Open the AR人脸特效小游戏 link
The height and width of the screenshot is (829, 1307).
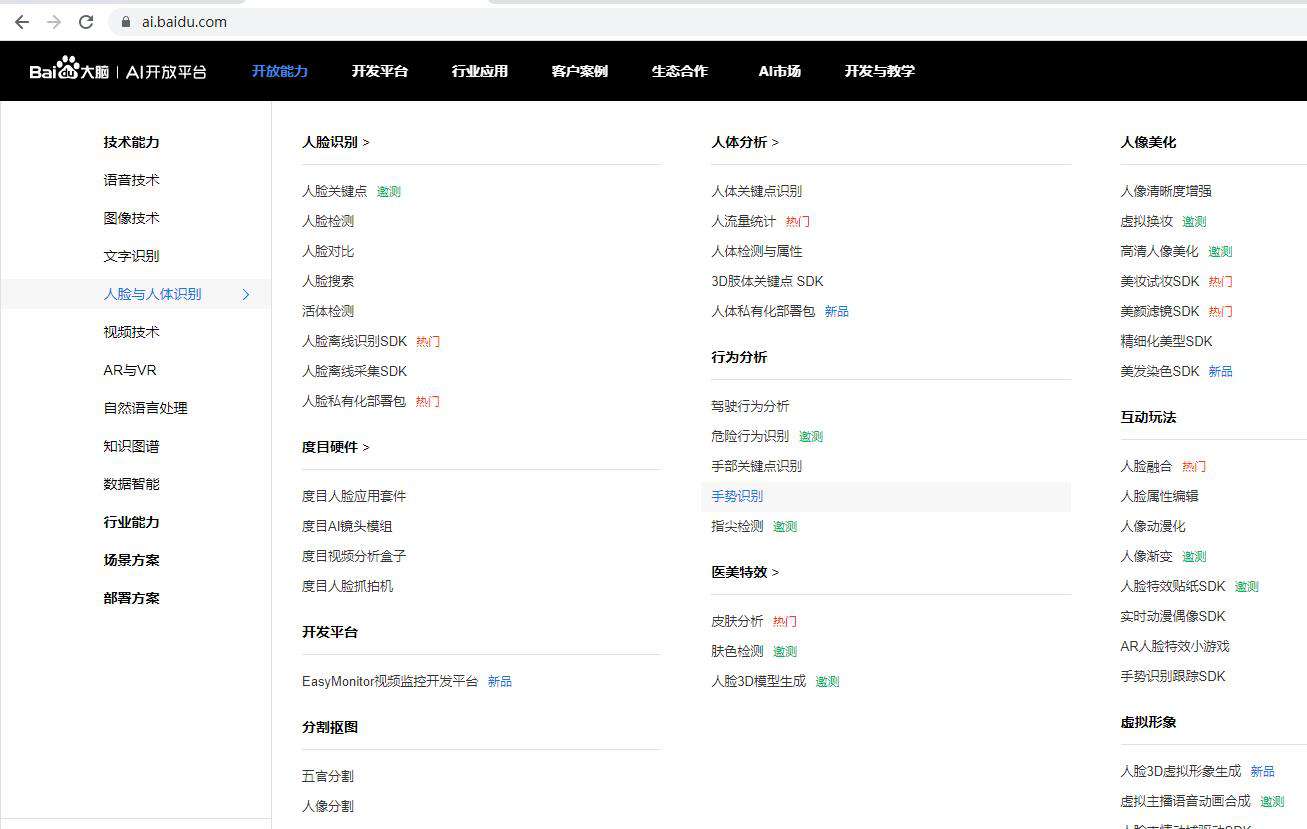[x=1175, y=646]
